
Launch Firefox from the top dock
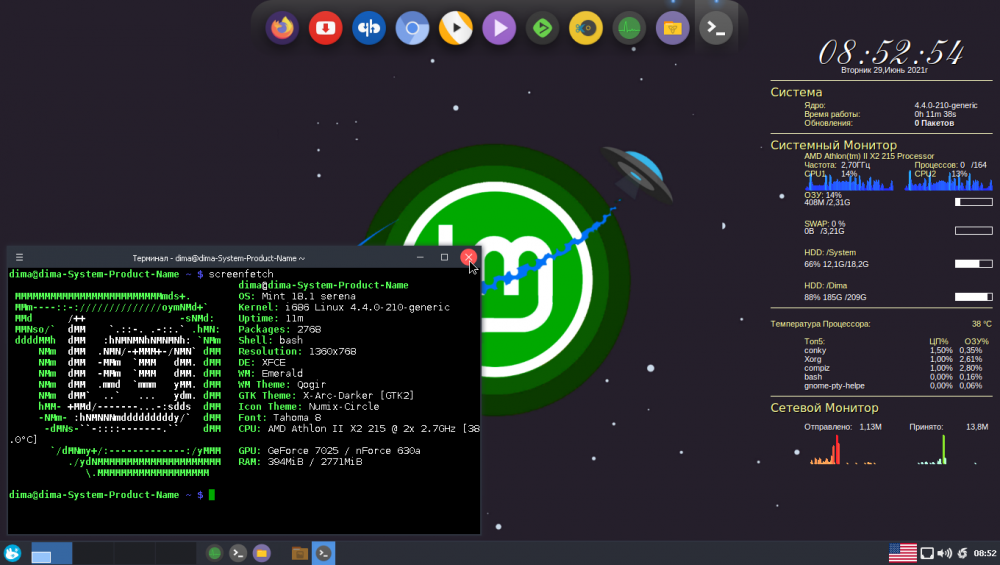(282, 28)
